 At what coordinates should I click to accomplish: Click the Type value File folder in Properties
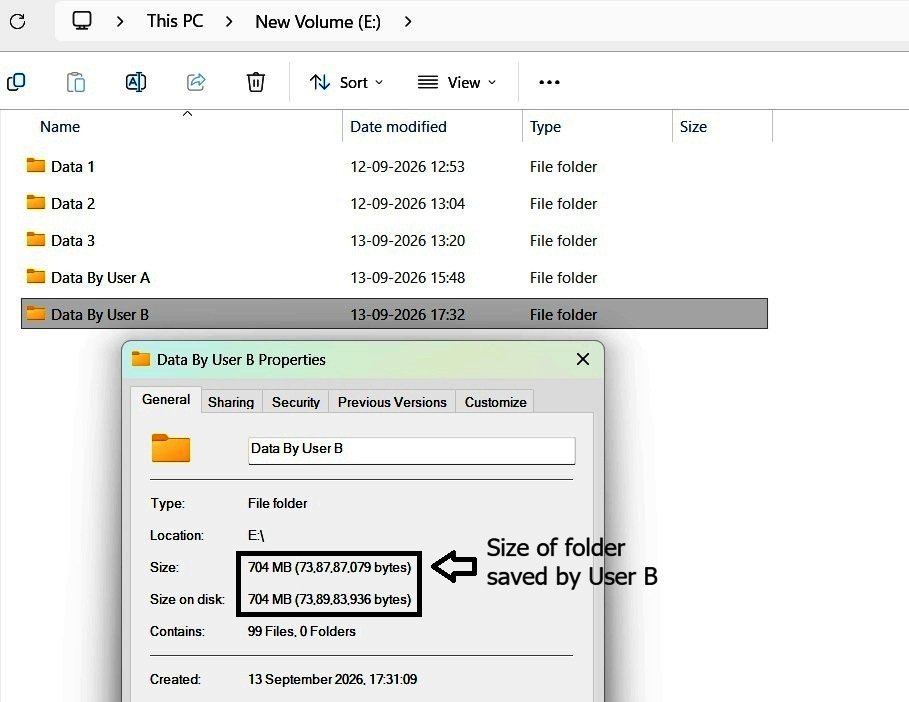(x=277, y=503)
